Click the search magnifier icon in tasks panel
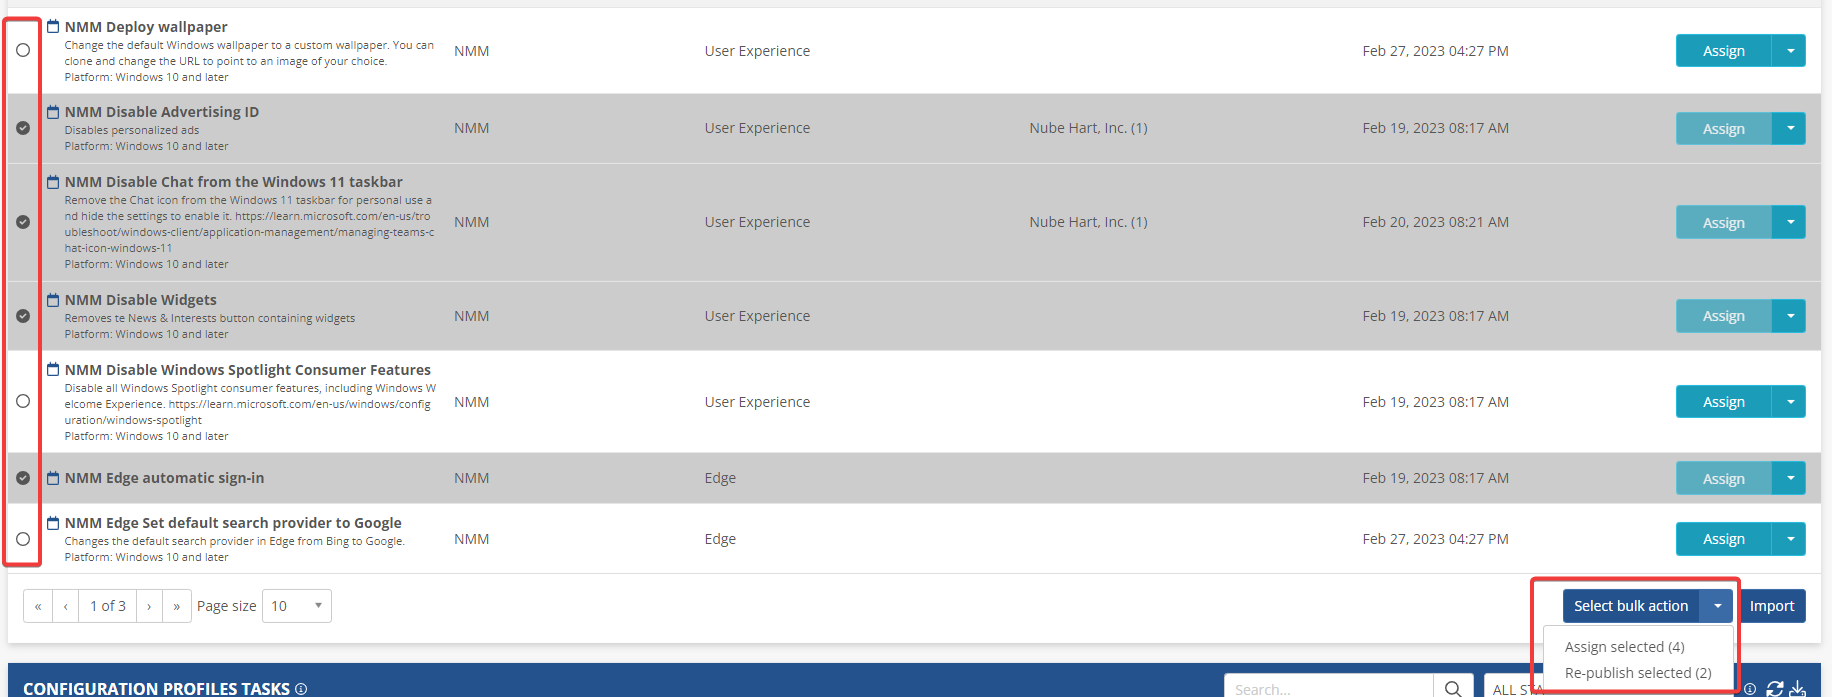 pyautogui.click(x=1453, y=688)
